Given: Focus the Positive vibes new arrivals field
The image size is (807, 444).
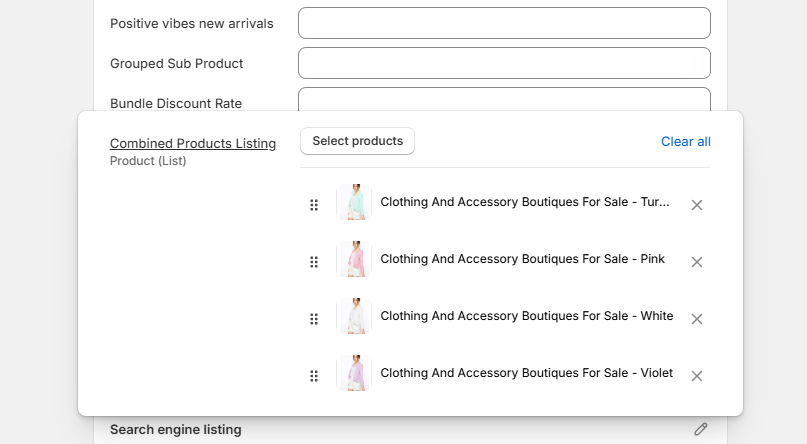Looking at the screenshot, I should tap(504, 23).
